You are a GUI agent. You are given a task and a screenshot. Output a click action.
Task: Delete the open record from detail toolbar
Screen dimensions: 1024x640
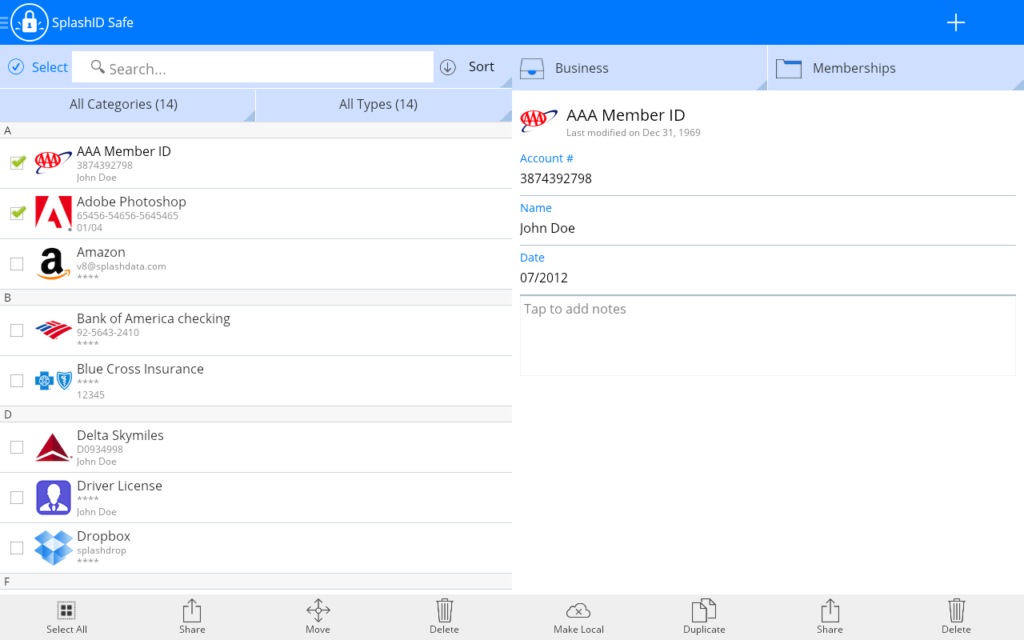click(956, 616)
